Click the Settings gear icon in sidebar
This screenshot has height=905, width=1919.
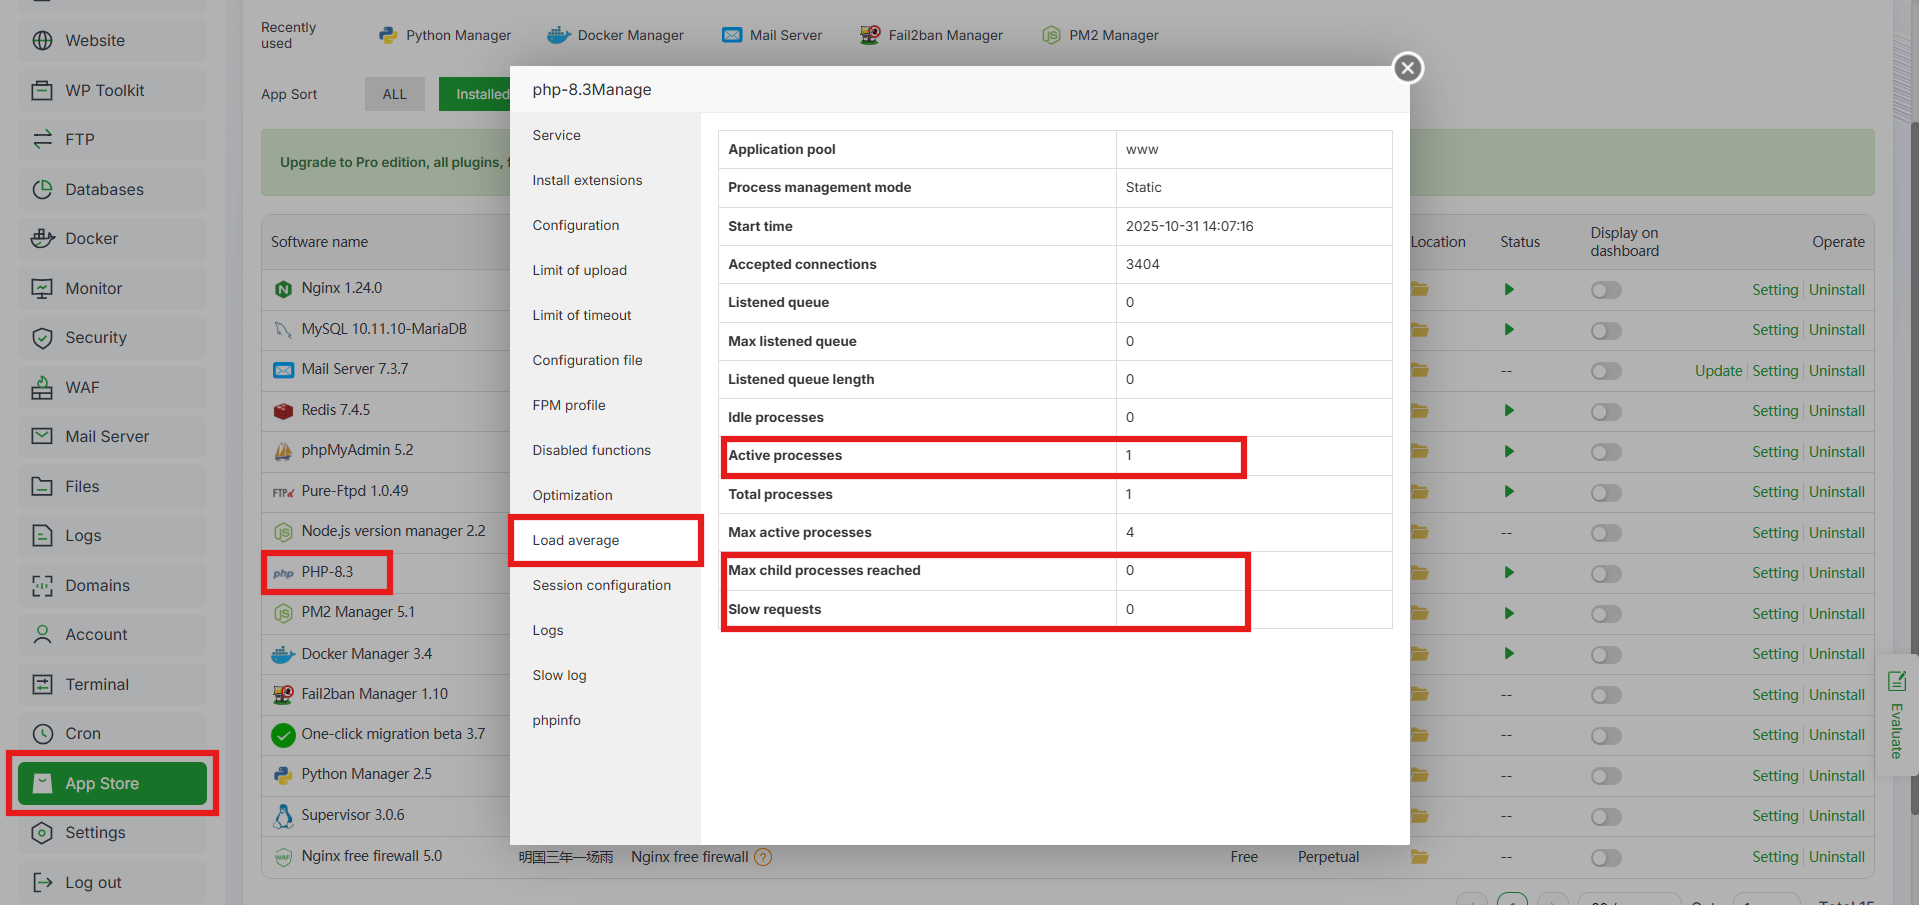[42, 832]
